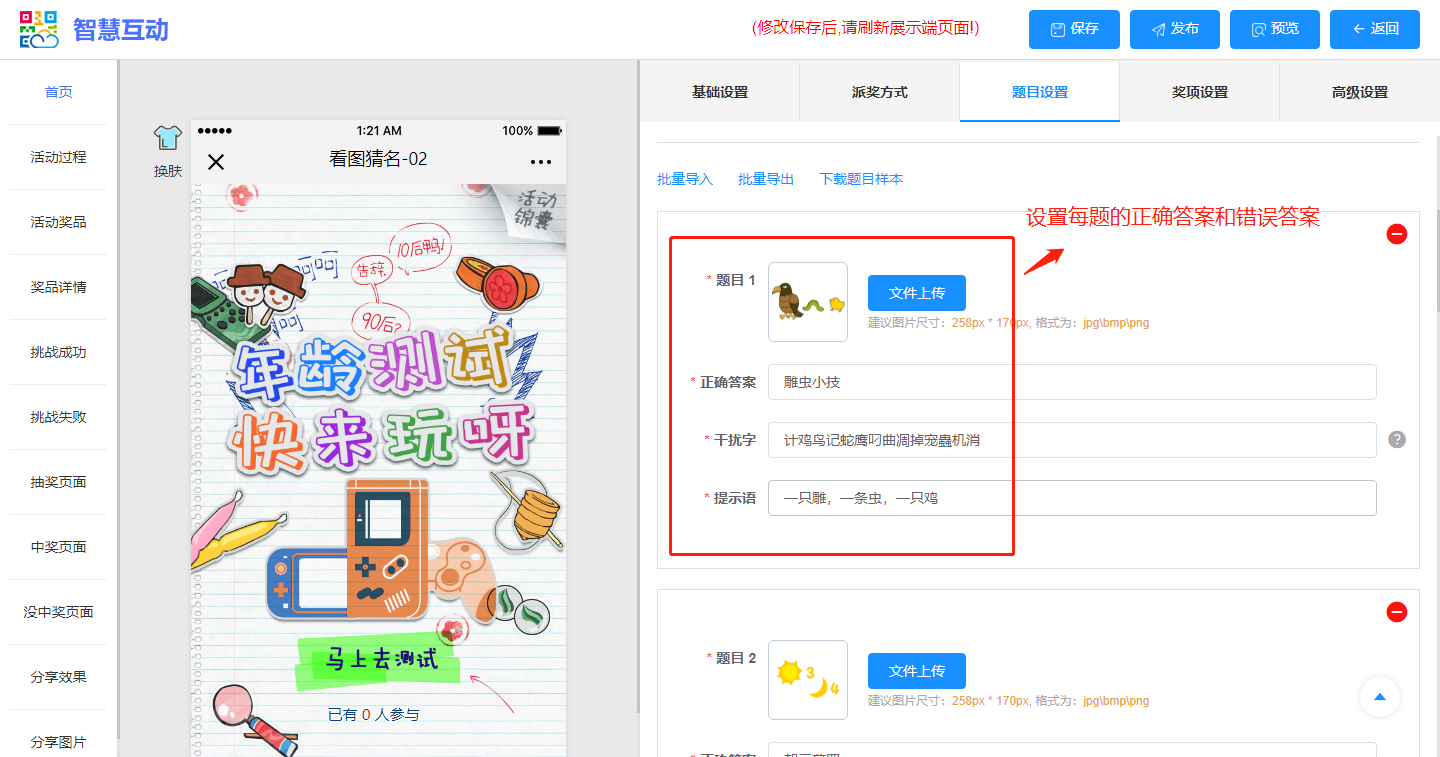Click the 预览 preview button
The height and width of the screenshot is (757, 1440).
1274,29
